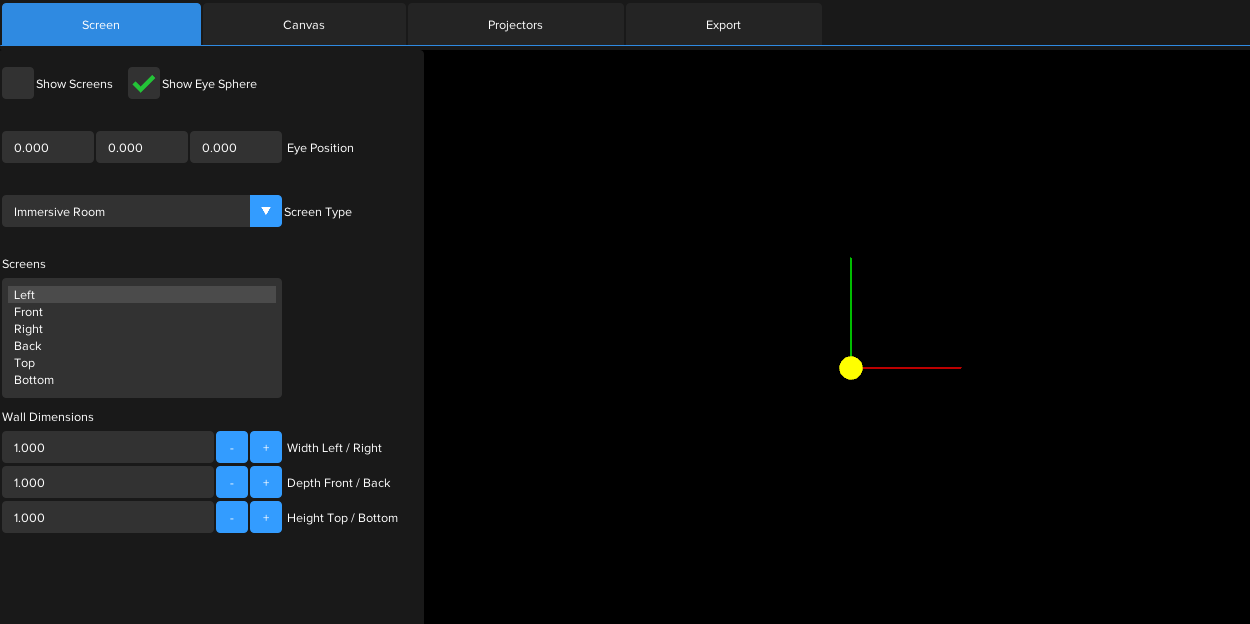Go to the Export tab
Image resolution: width=1250 pixels, height=624 pixels.
pyautogui.click(x=723, y=25)
